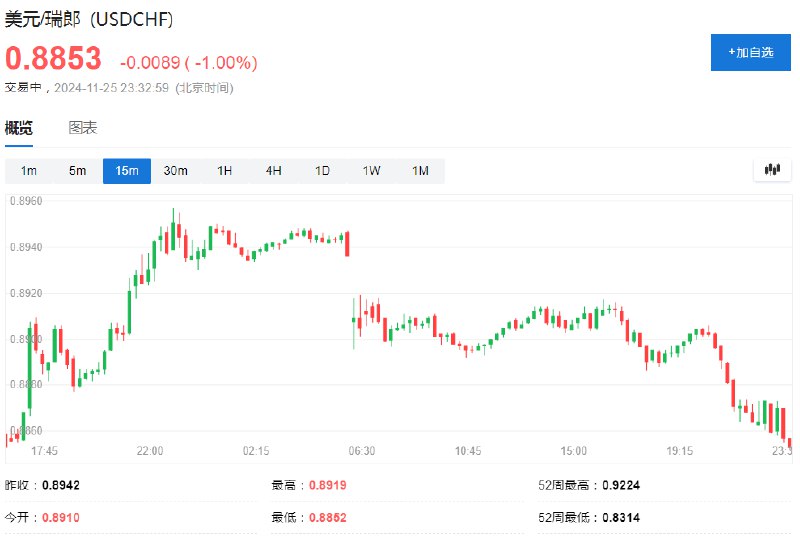Click the 最低 value 0.8852

[x=328, y=518]
